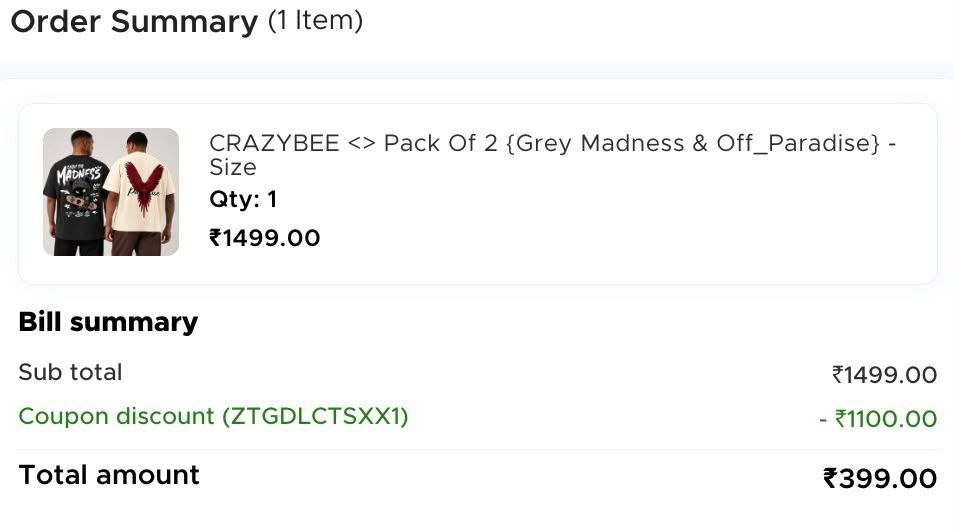
Task: Select the ₹1499.00 item price
Action: [x=264, y=238]
